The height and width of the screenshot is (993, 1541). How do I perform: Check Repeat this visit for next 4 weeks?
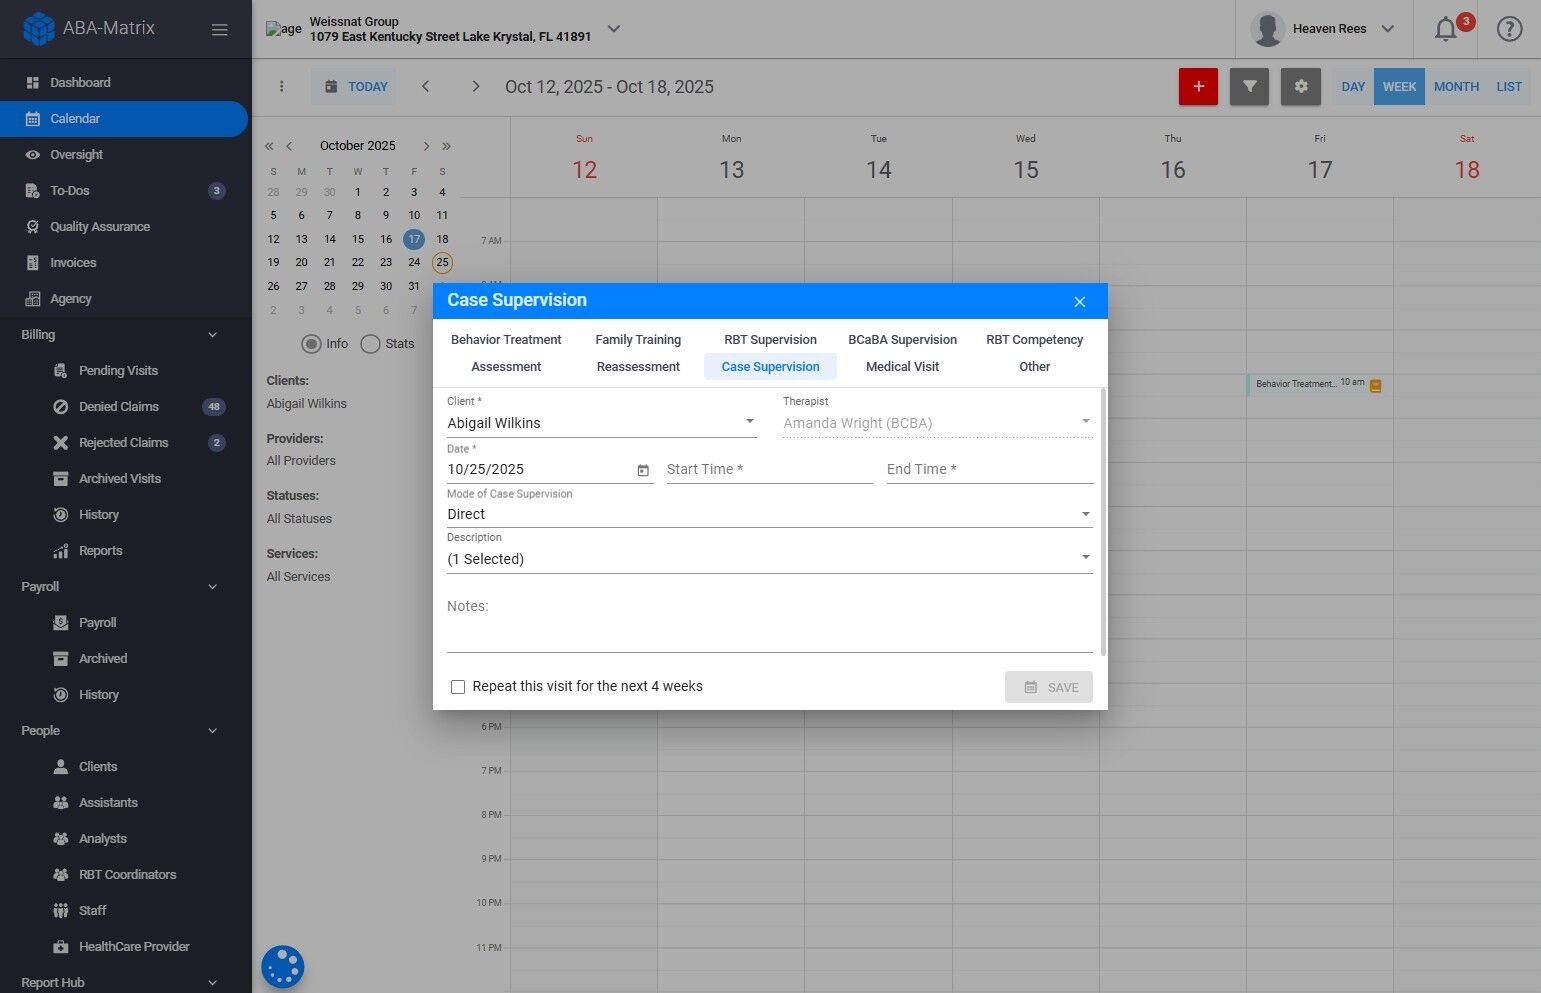tap(458, 687)
